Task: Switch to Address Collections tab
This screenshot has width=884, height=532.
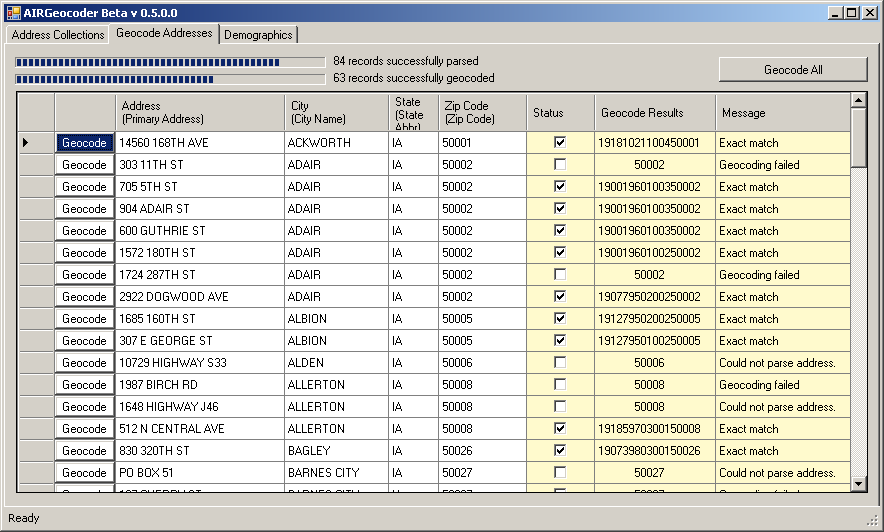Action: click(58, 35)
